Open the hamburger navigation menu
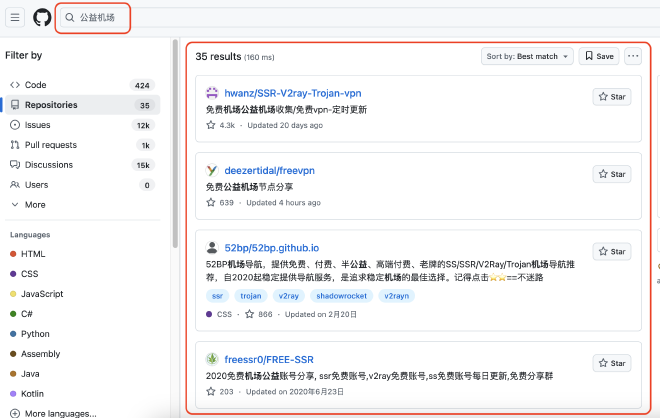 click(x=15, y=17)
